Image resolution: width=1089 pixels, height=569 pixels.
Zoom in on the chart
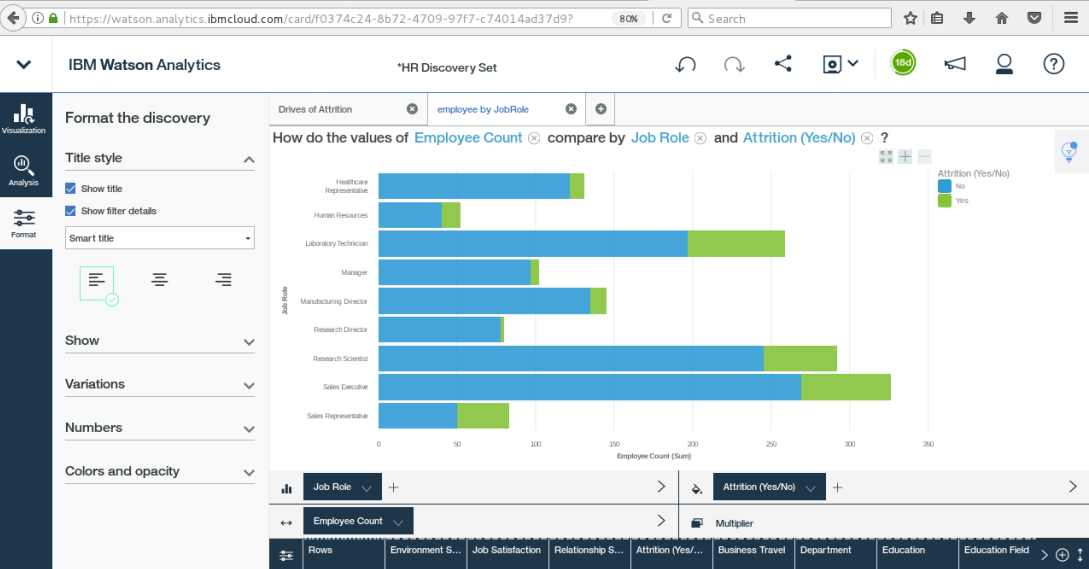pos(905,157)
